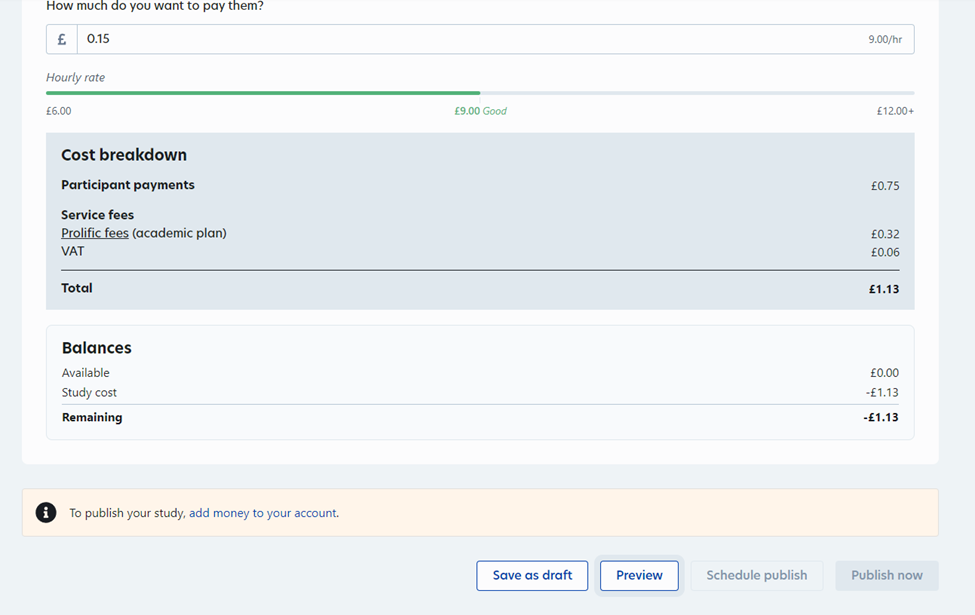Click the Available balance £0.00 value
The height and width of the screenshot is (615, 975).
(884, 373)
